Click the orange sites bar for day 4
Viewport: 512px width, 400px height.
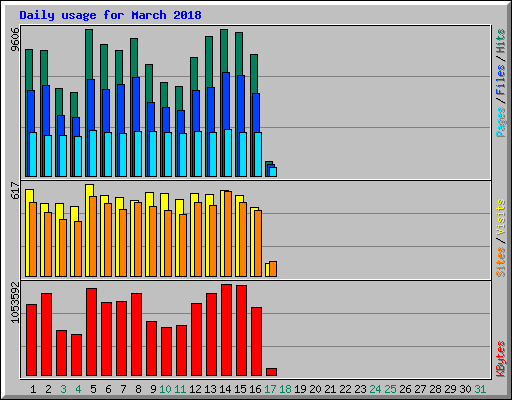pyautogui.click(x=78, y=249)
